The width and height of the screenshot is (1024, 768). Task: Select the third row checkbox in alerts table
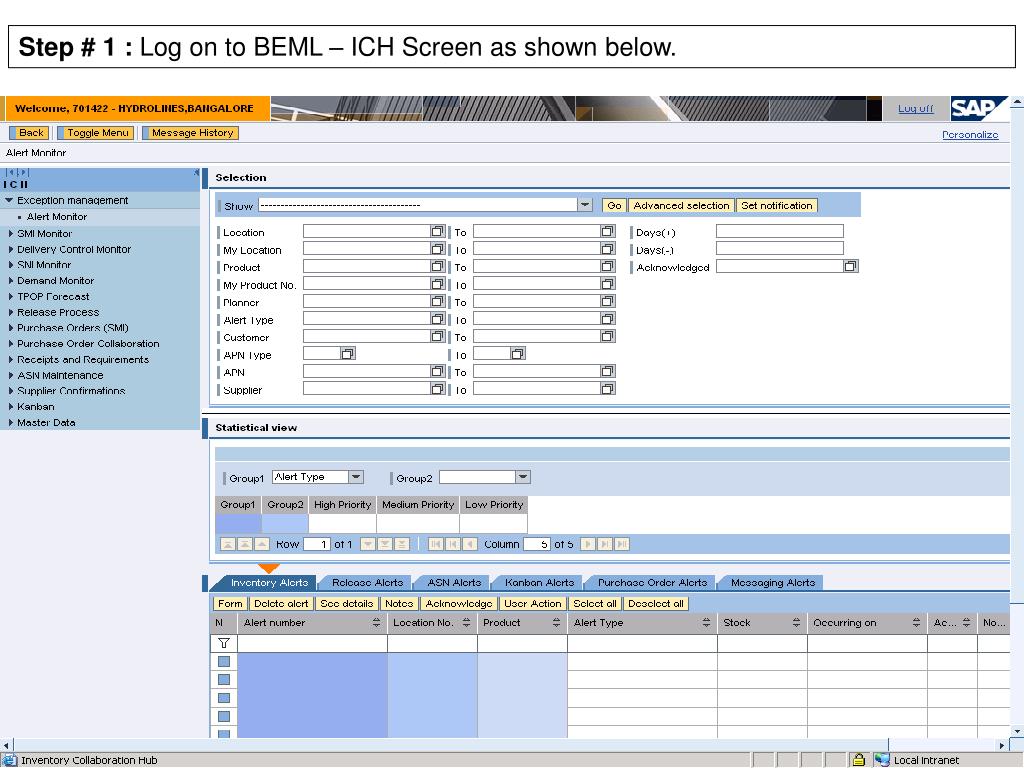pyautogui.click(x=224, y=698)
